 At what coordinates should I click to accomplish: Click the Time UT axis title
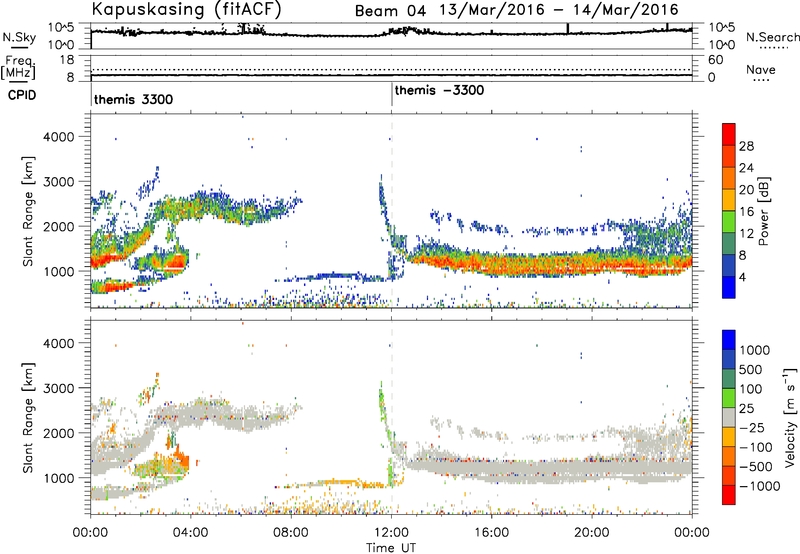coord(391,548)
